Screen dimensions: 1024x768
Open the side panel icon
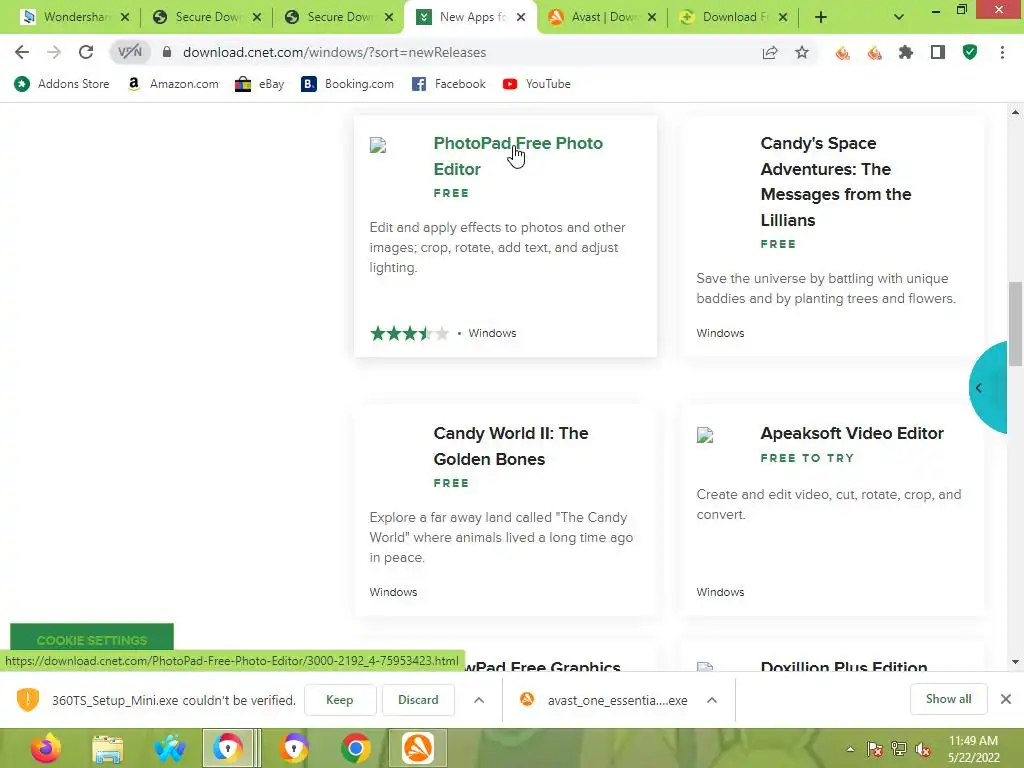[x=938, y=52]
